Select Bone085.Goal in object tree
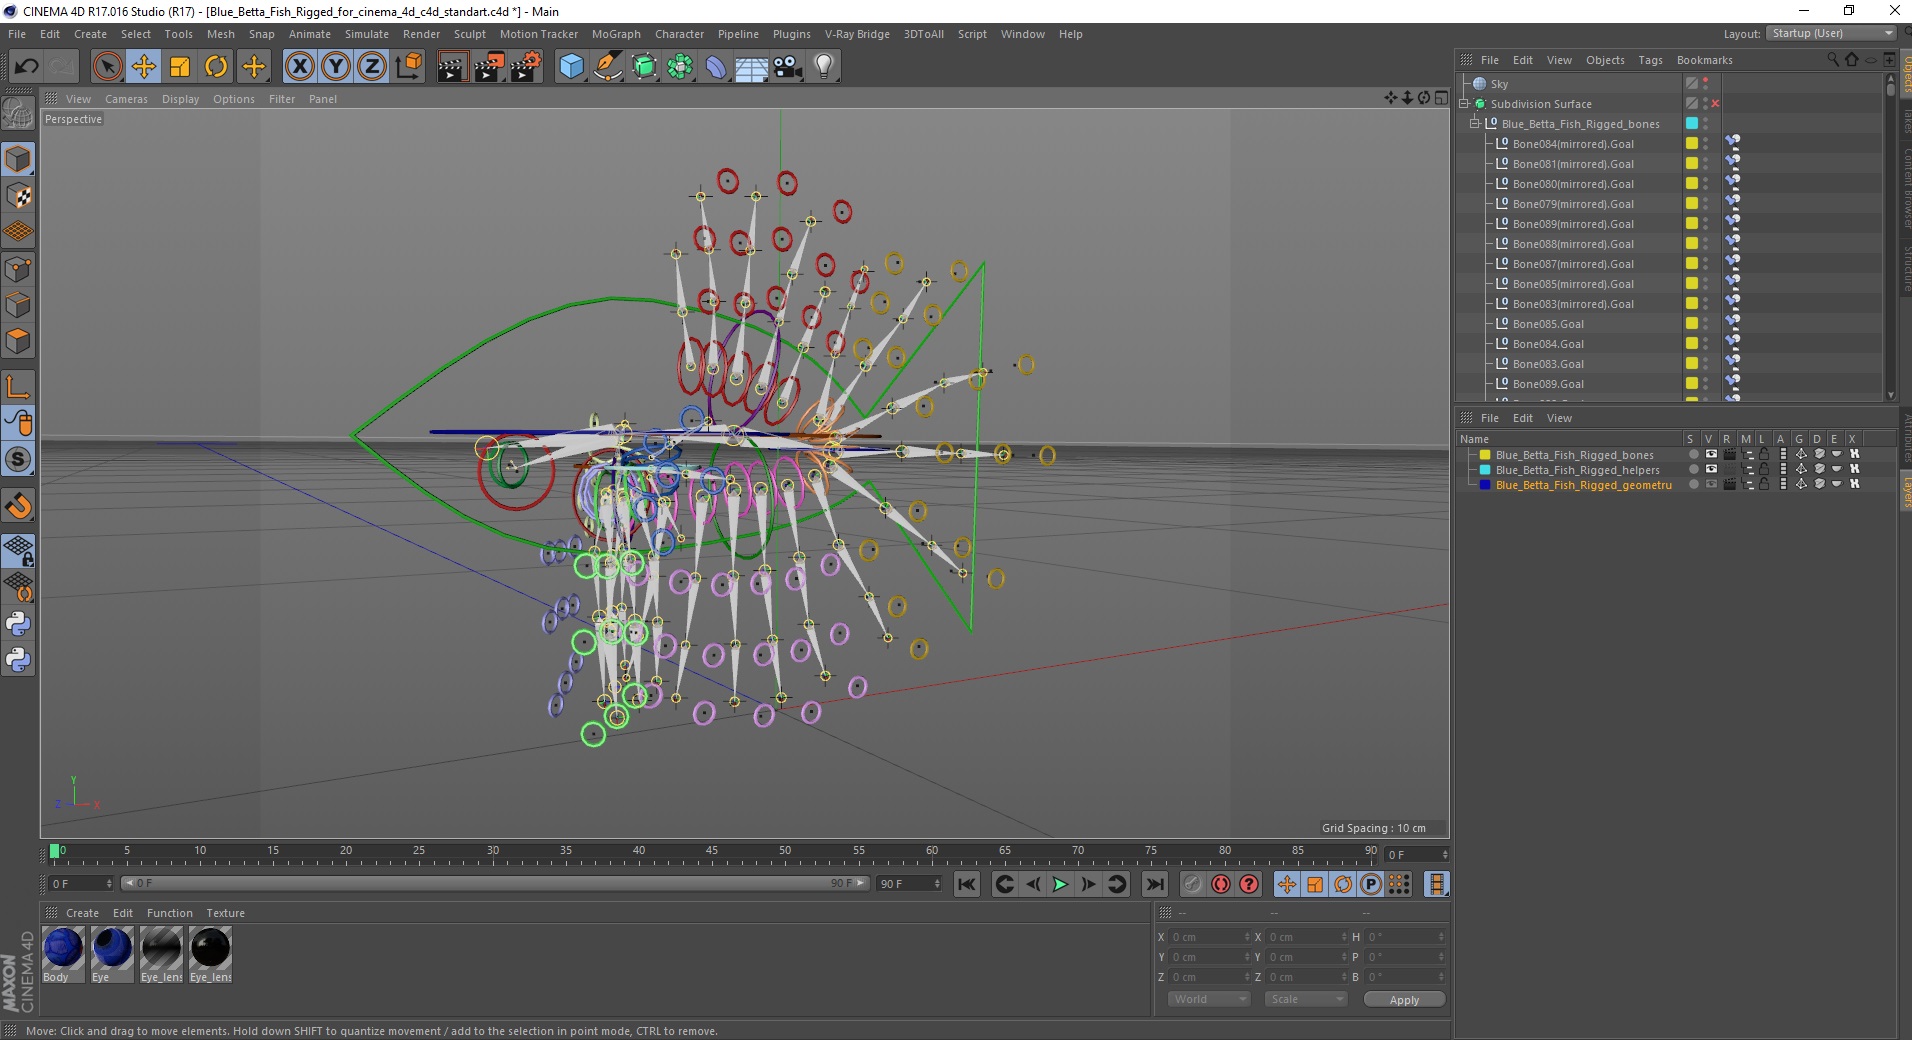This screenshot has height=1040, width=1912. coord(1547,324)
